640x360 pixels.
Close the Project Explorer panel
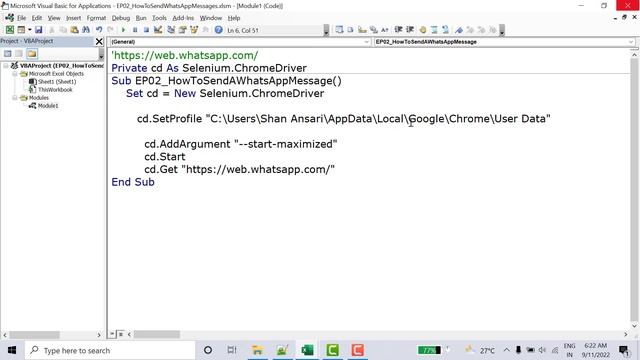click(x=99, y=41)
